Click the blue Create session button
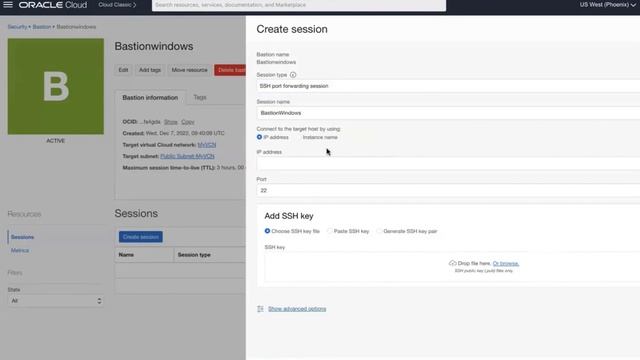 pos(141,237)
